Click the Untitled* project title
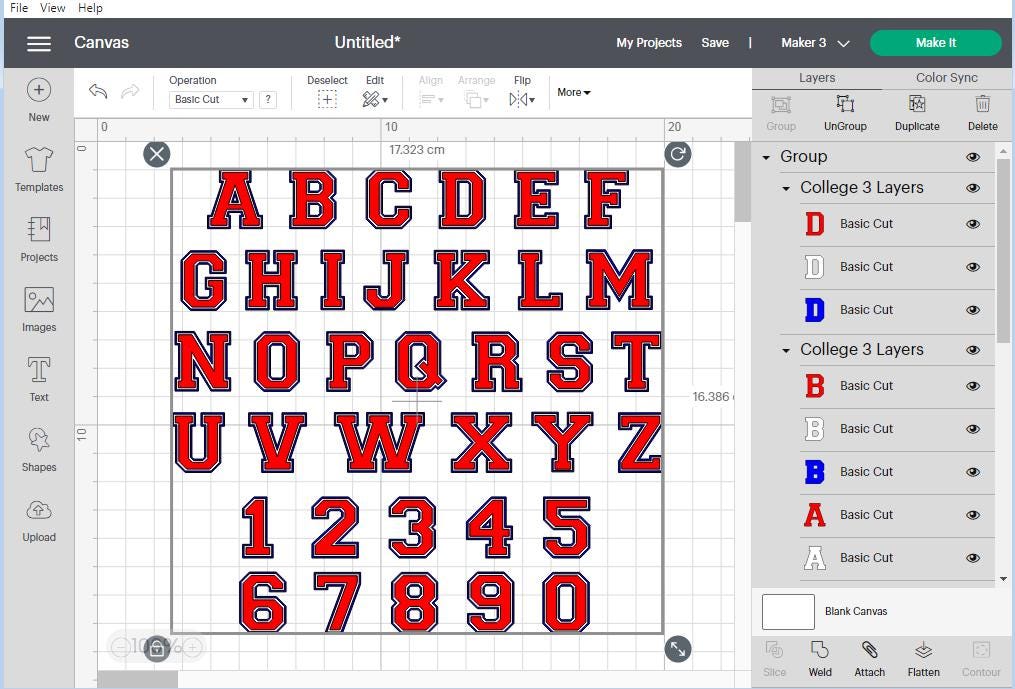The image size is (1015, 689). point(367,42)
